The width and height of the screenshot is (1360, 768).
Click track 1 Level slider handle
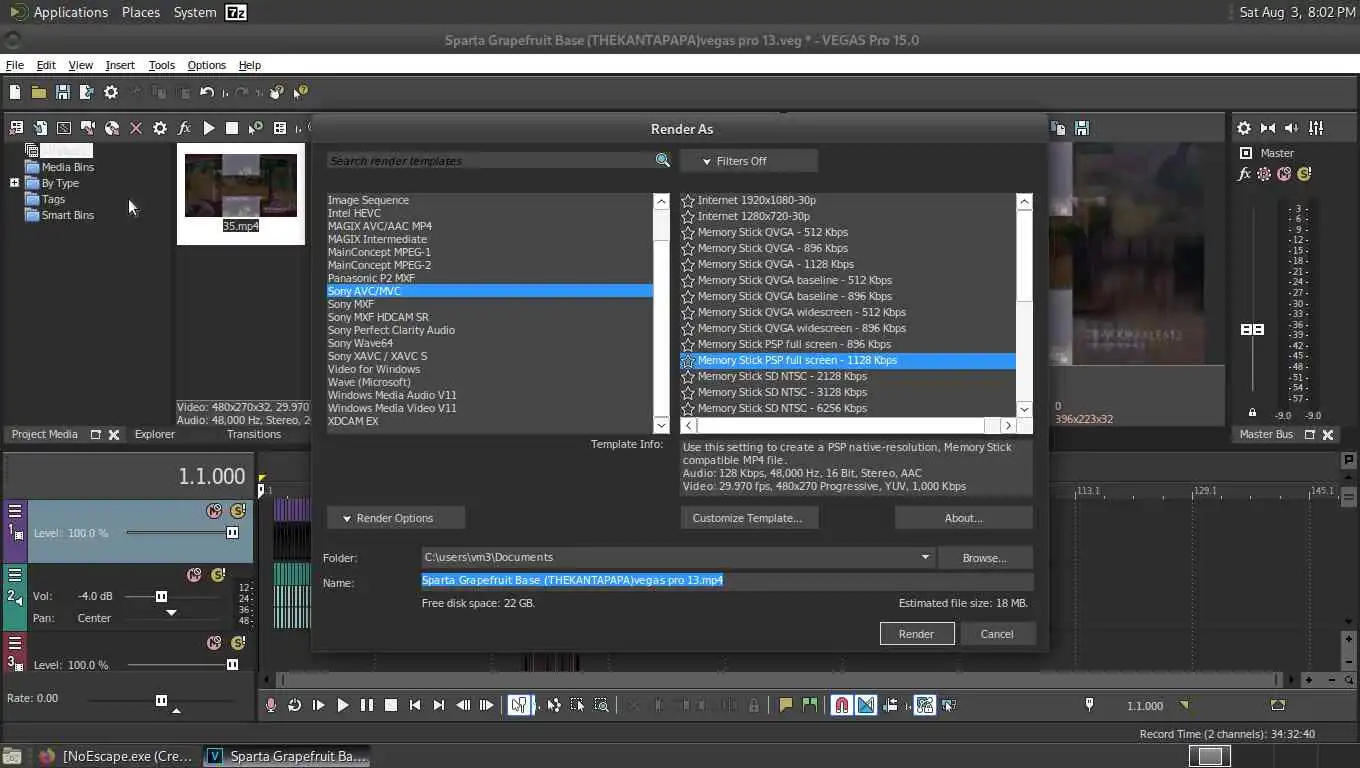(x=232, y=533)
